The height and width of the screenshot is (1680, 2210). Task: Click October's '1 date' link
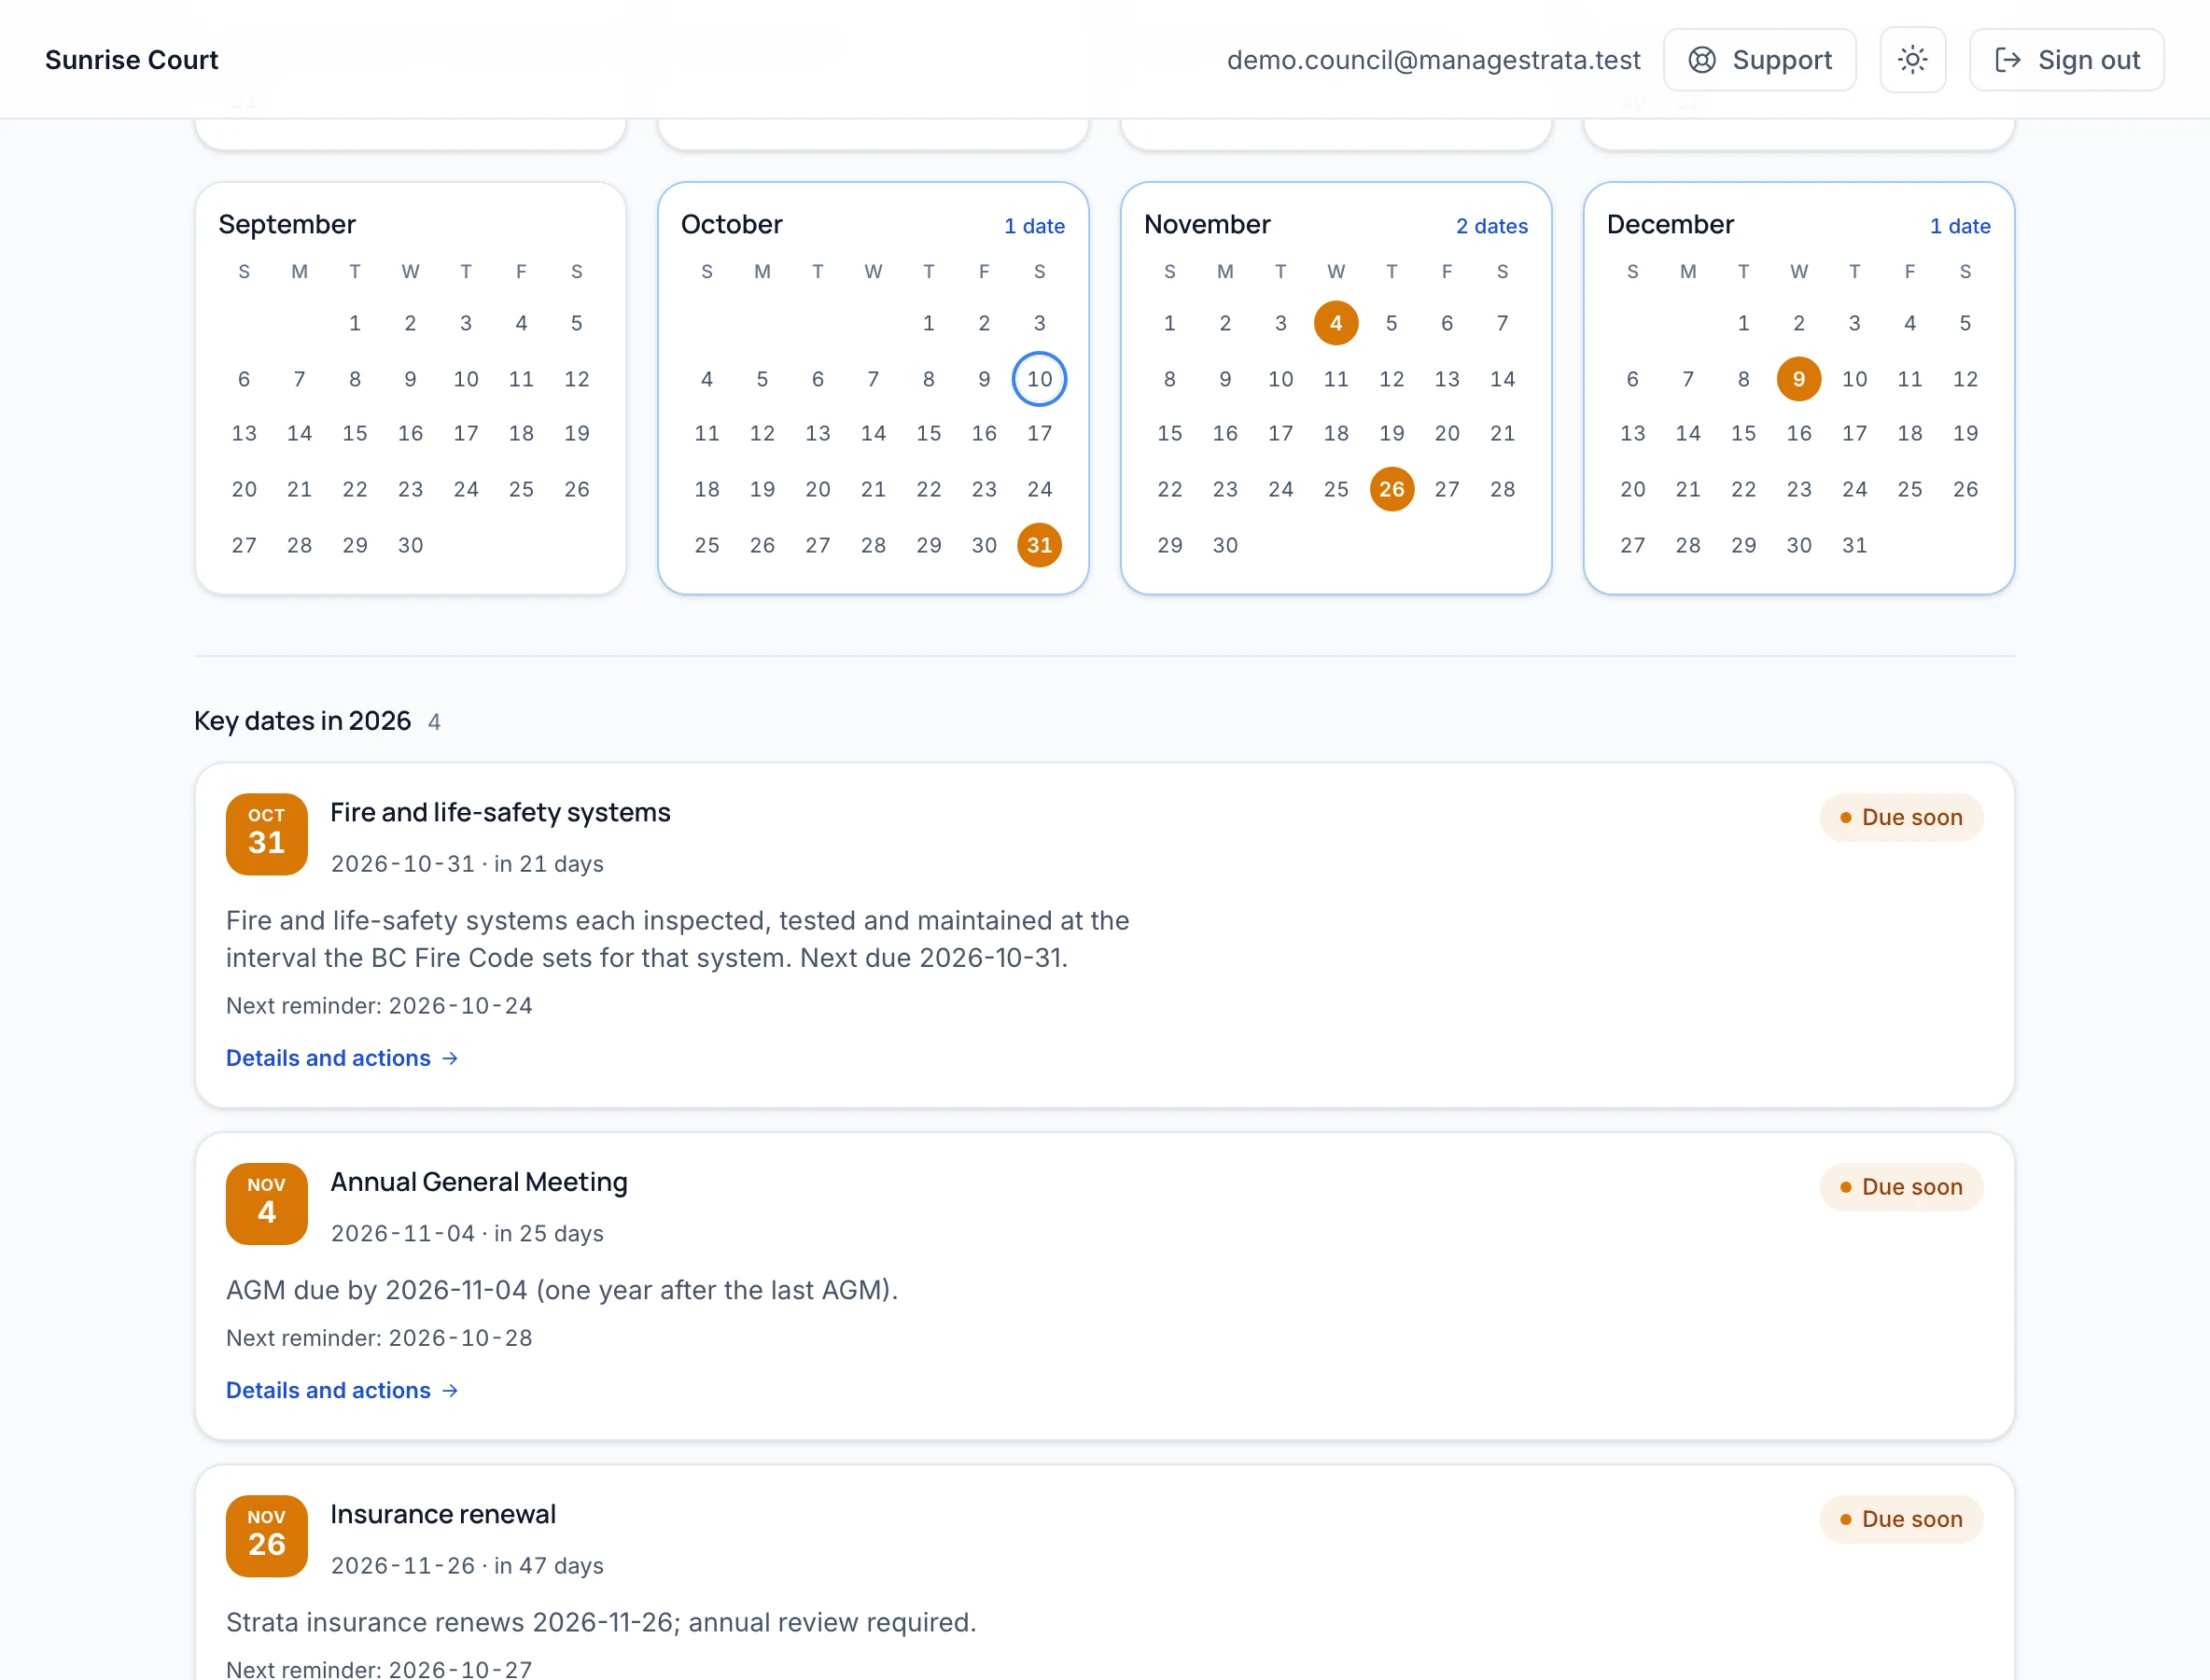1034,226
